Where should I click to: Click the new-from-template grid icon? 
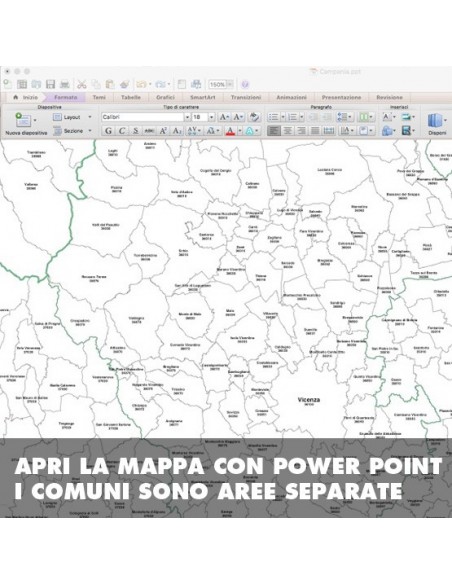(22, 84)
